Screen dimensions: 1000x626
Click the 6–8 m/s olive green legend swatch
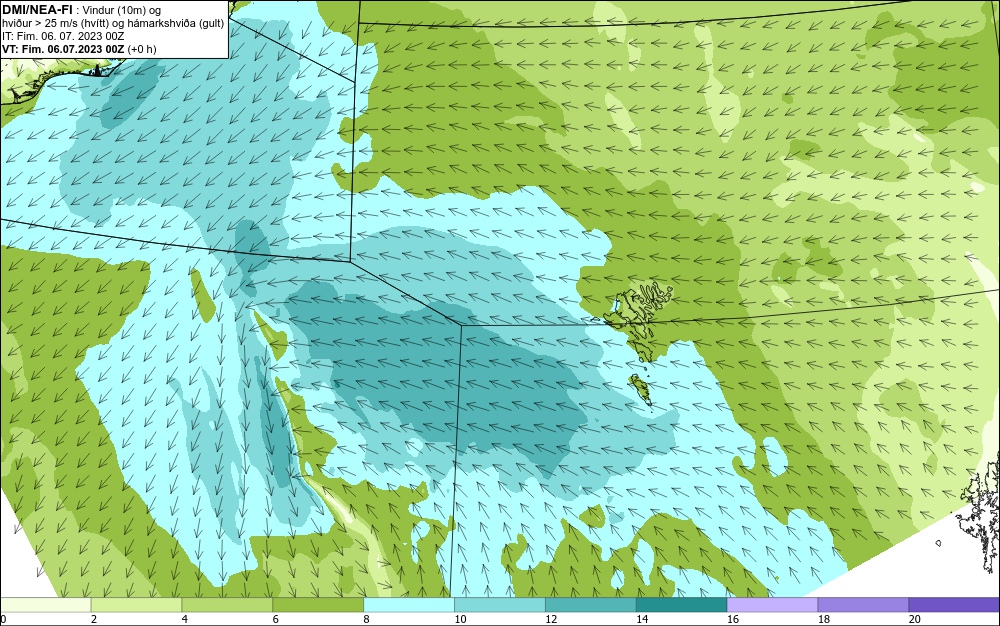click(x=318, y=604)
